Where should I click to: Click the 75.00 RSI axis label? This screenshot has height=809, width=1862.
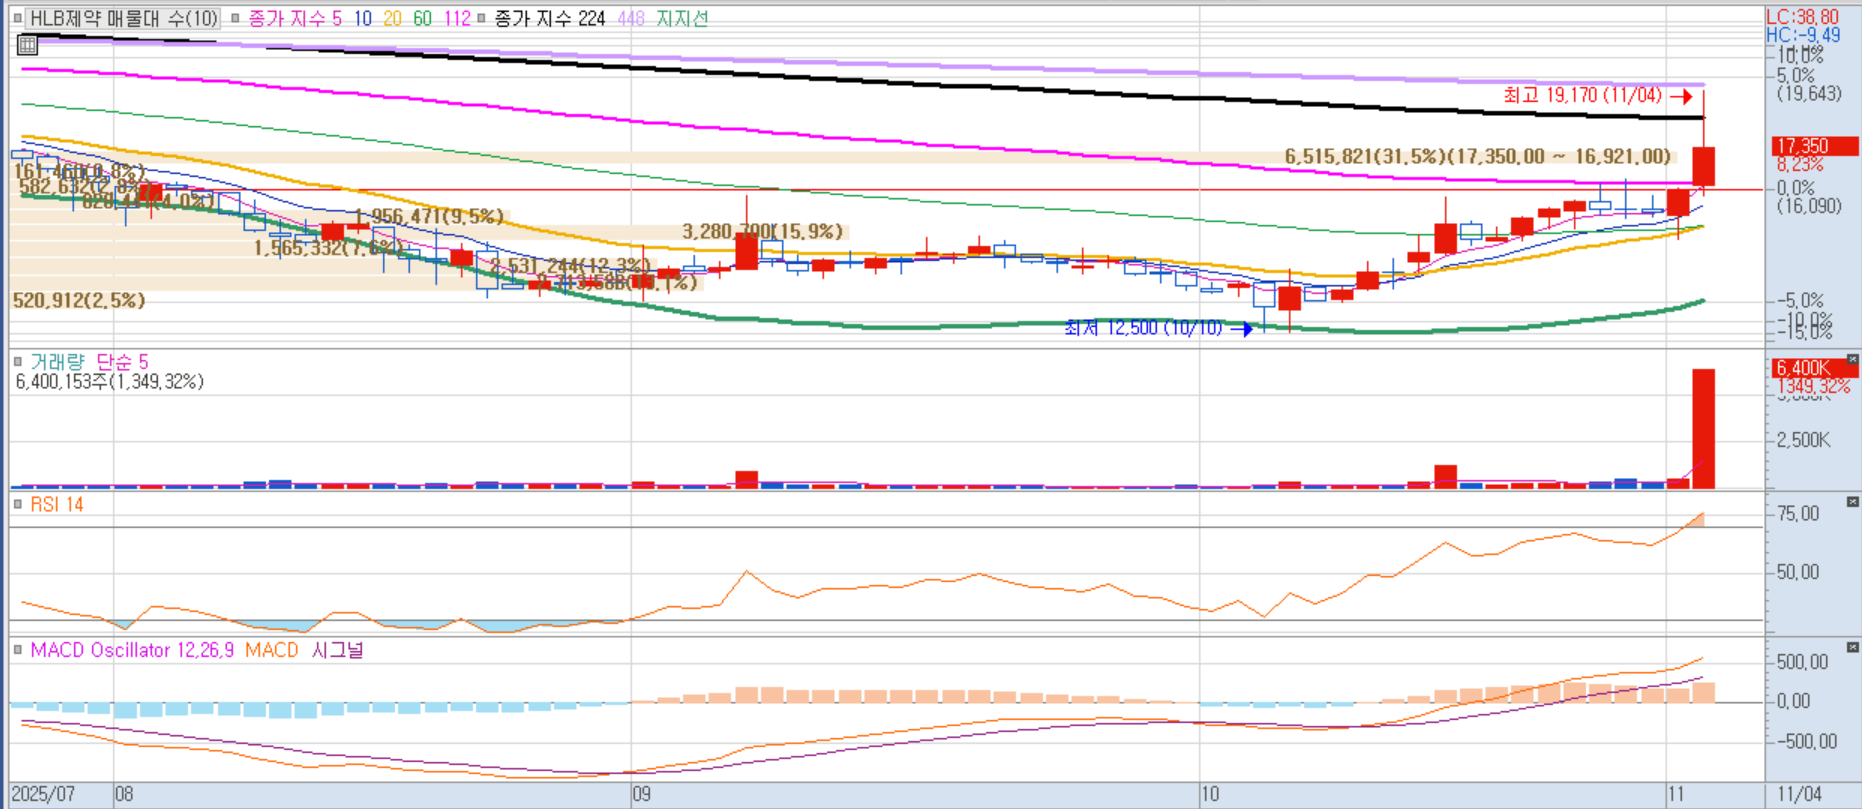[x=1798, y=513]
